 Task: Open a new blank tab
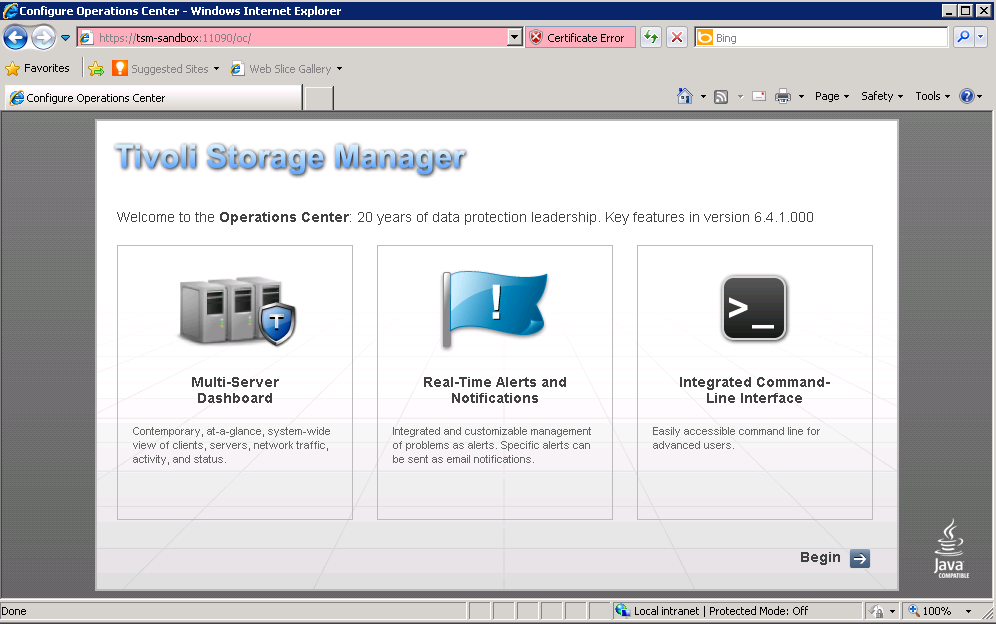pyautogui.click(x=318, y=98)
